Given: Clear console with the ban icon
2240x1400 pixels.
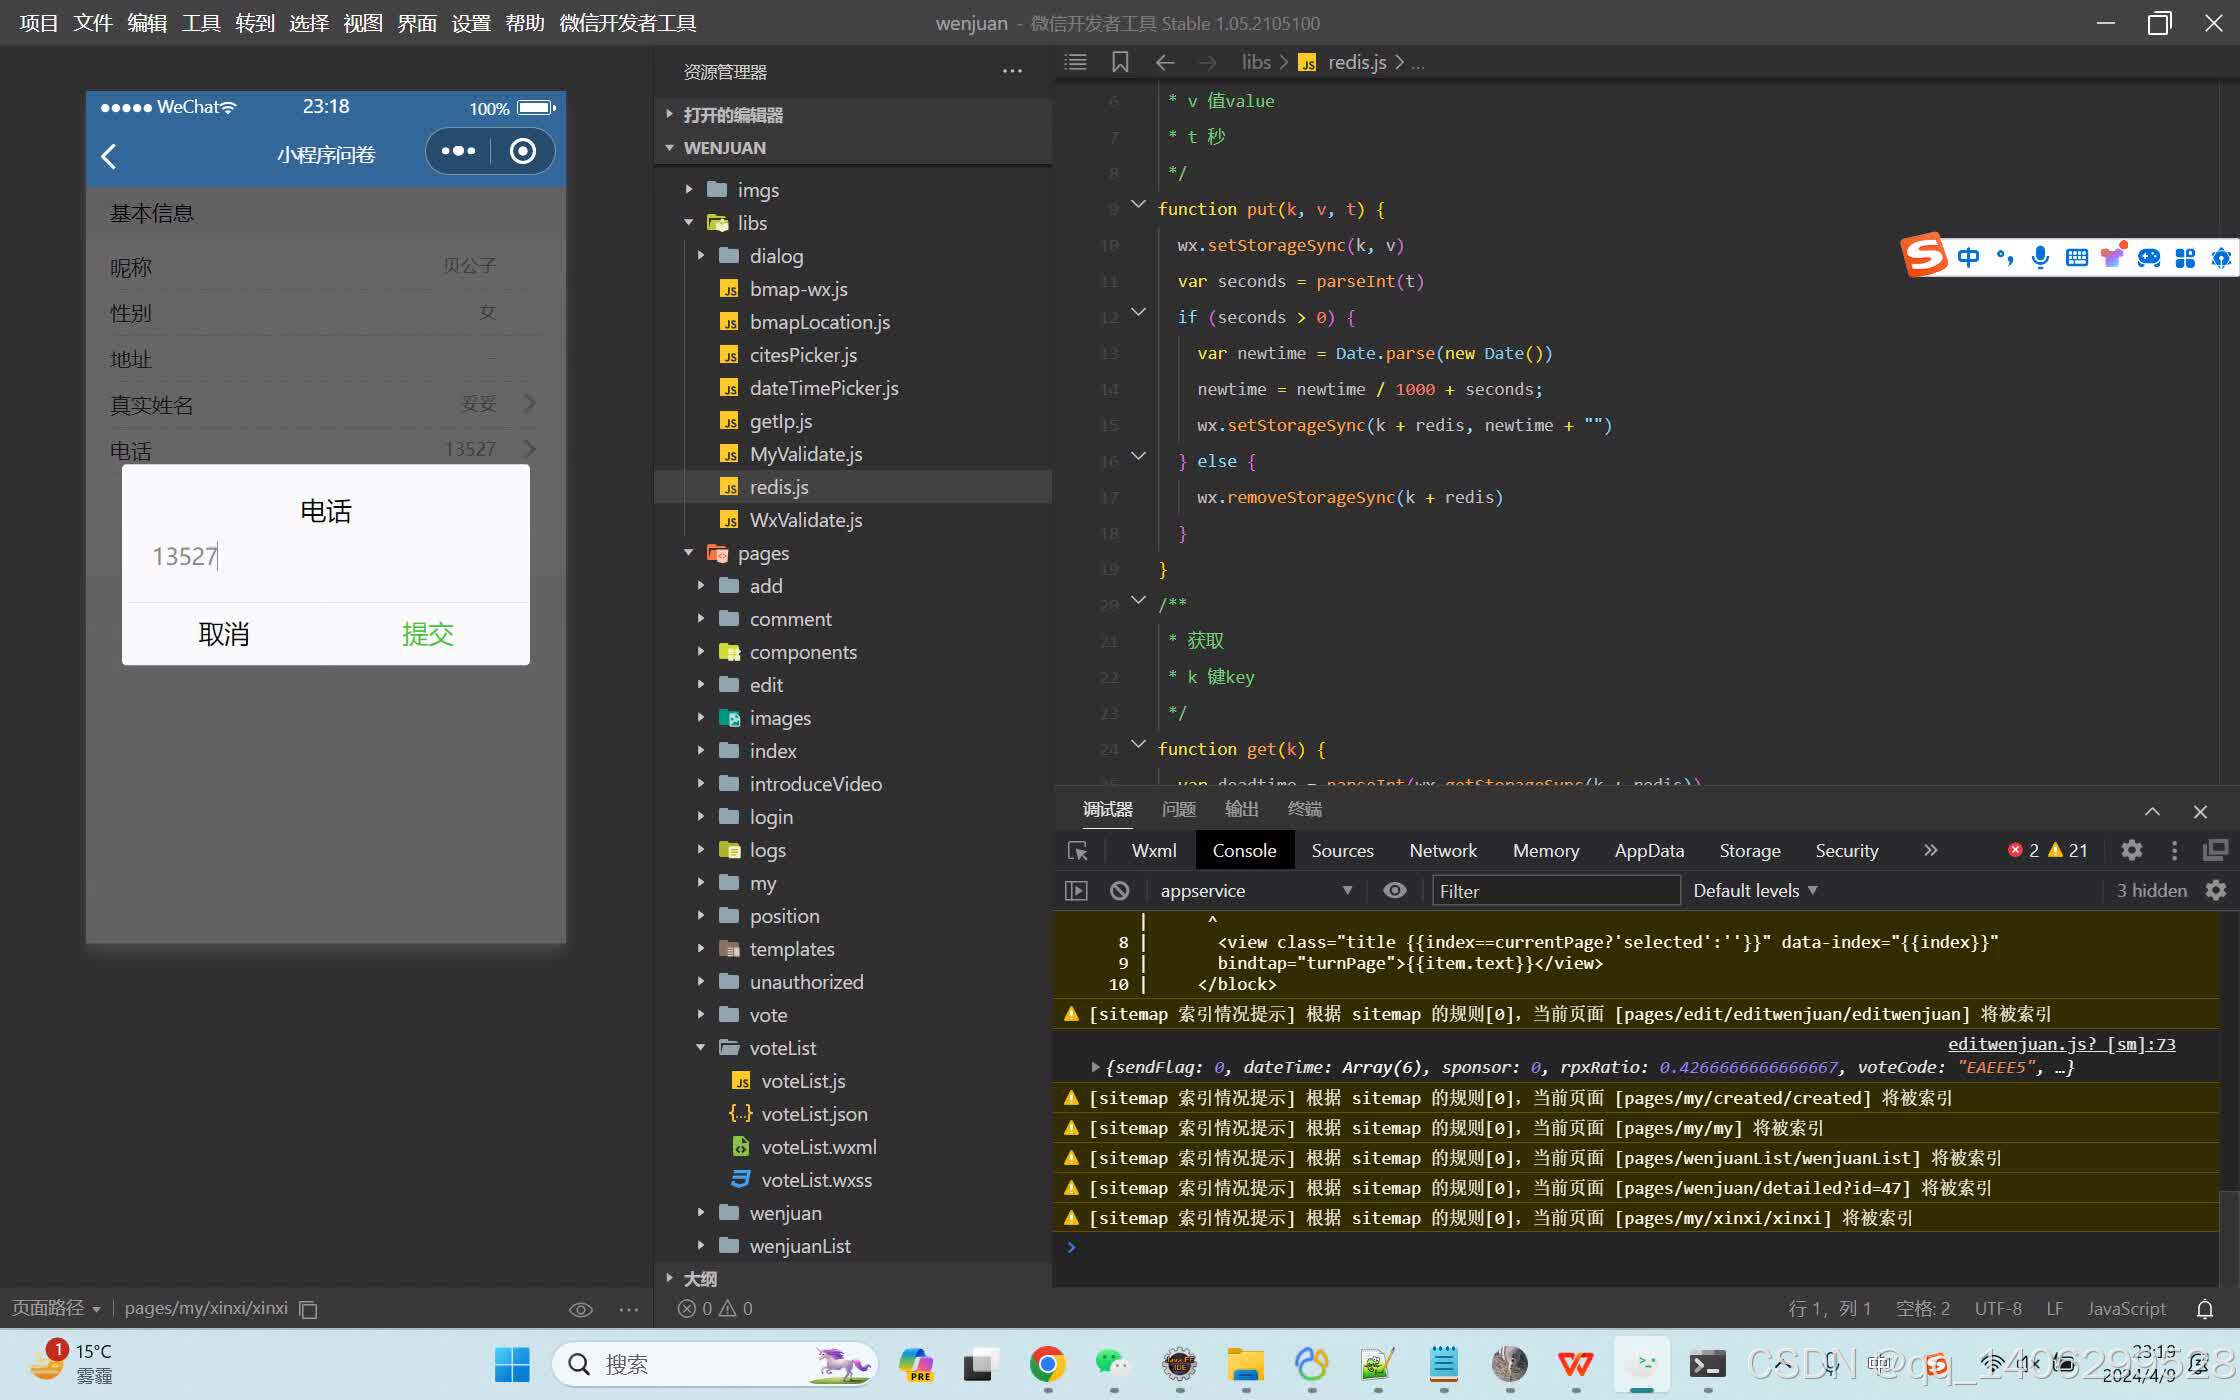Looking at the screenshot, I should tap(1119, 890).
